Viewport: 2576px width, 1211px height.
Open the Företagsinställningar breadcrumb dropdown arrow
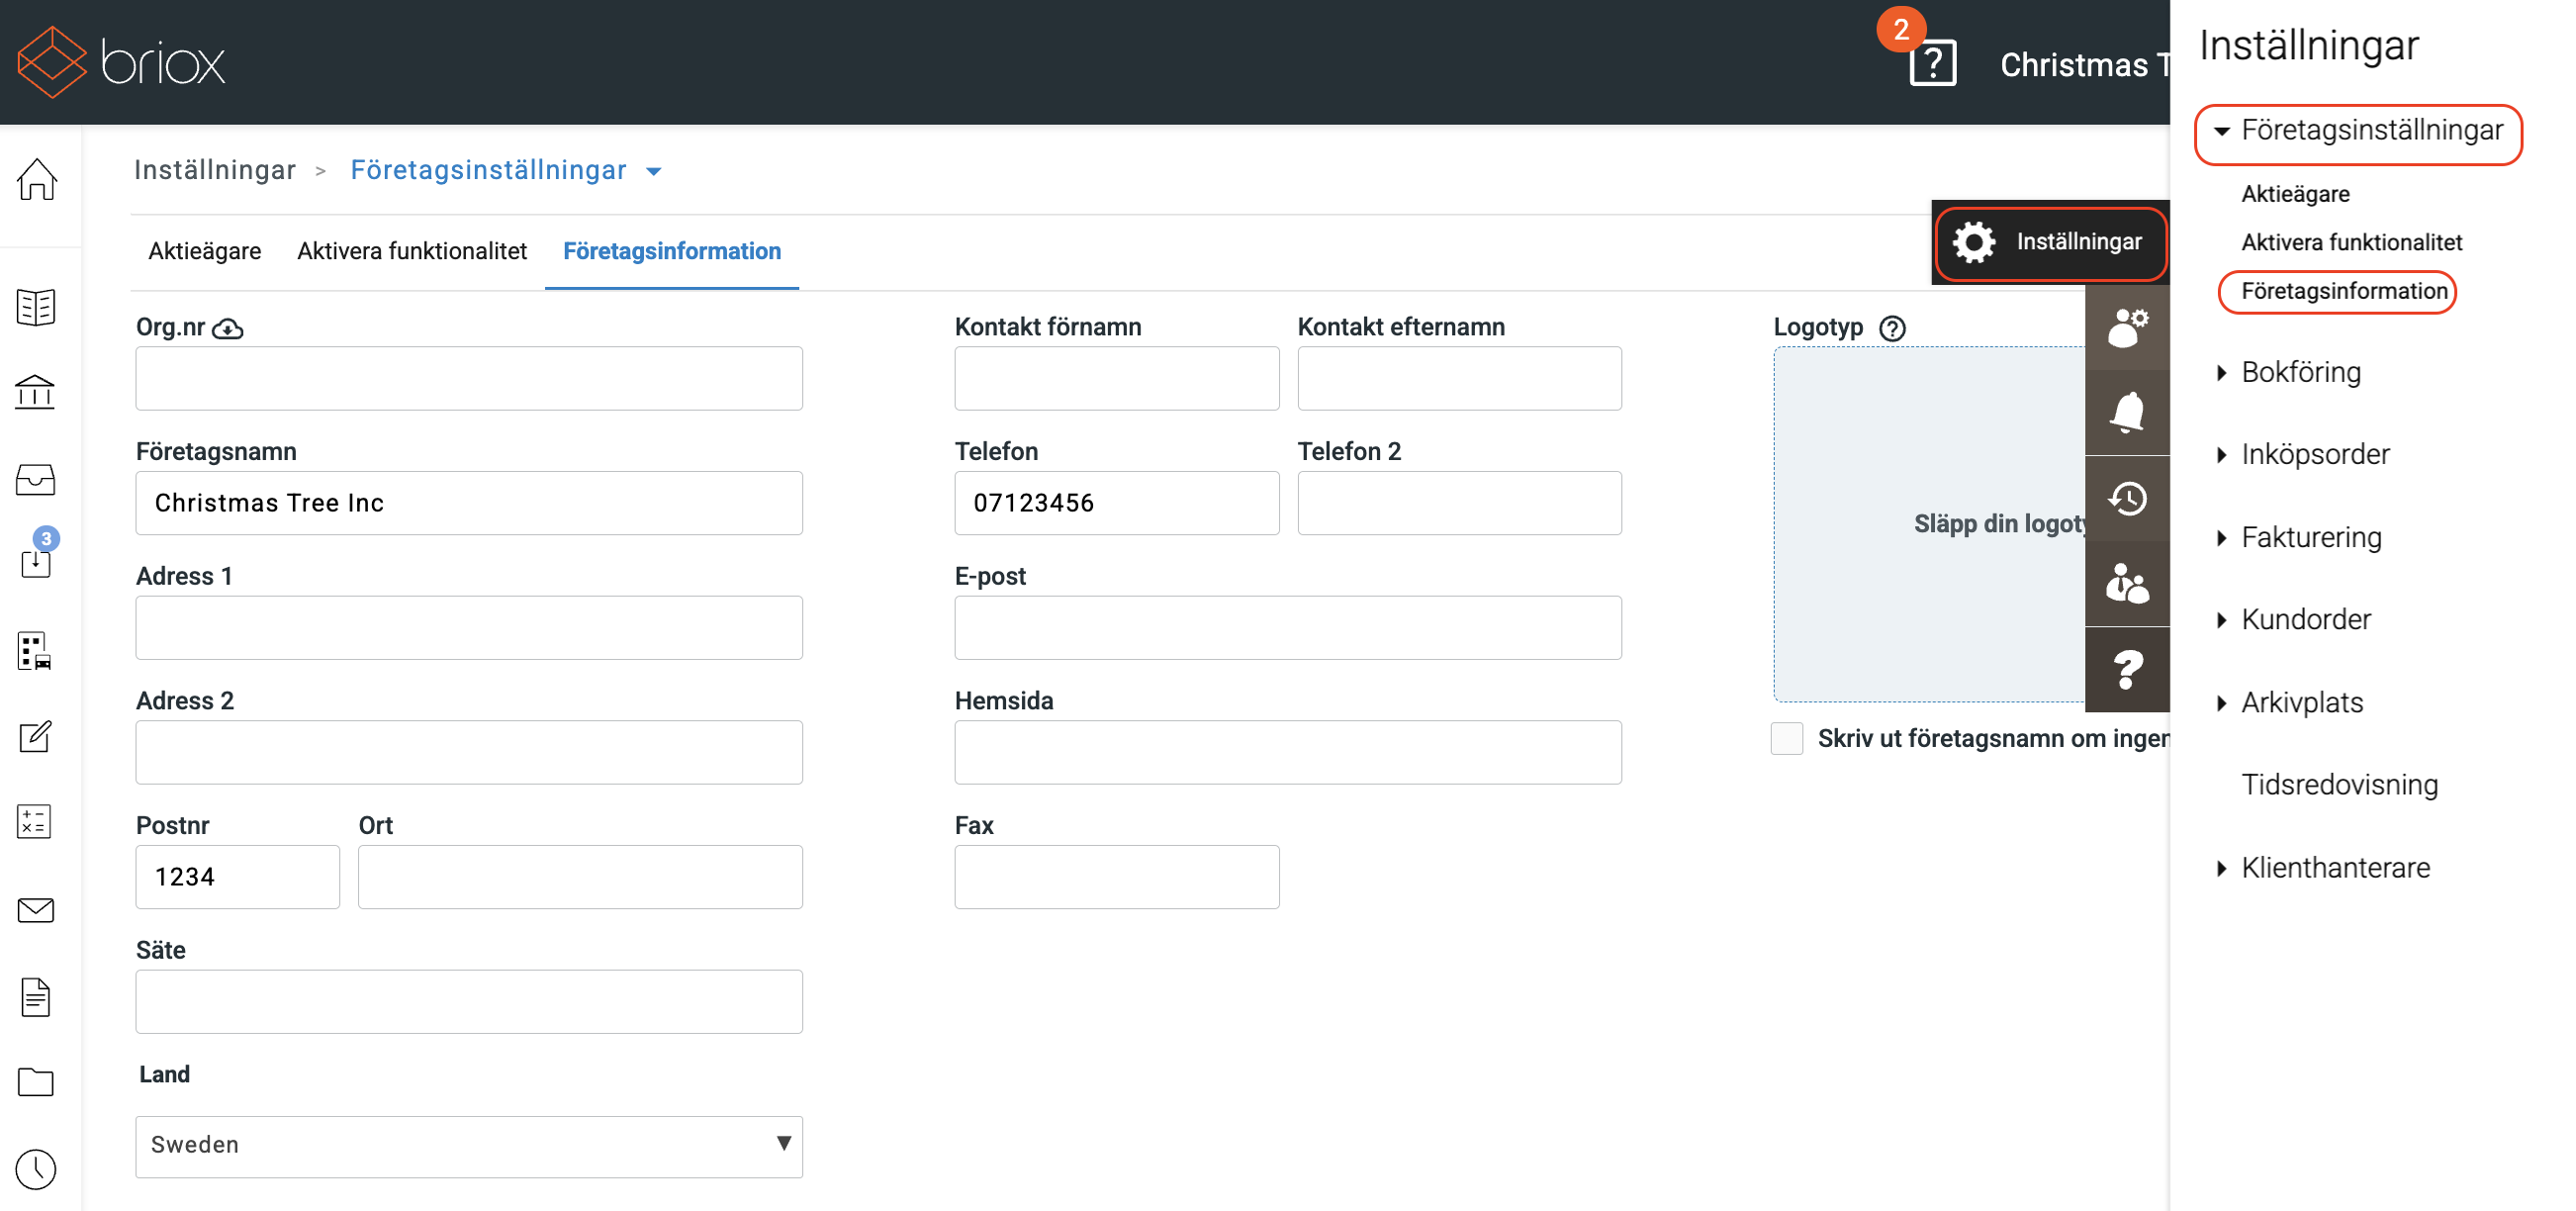(654, 172)
